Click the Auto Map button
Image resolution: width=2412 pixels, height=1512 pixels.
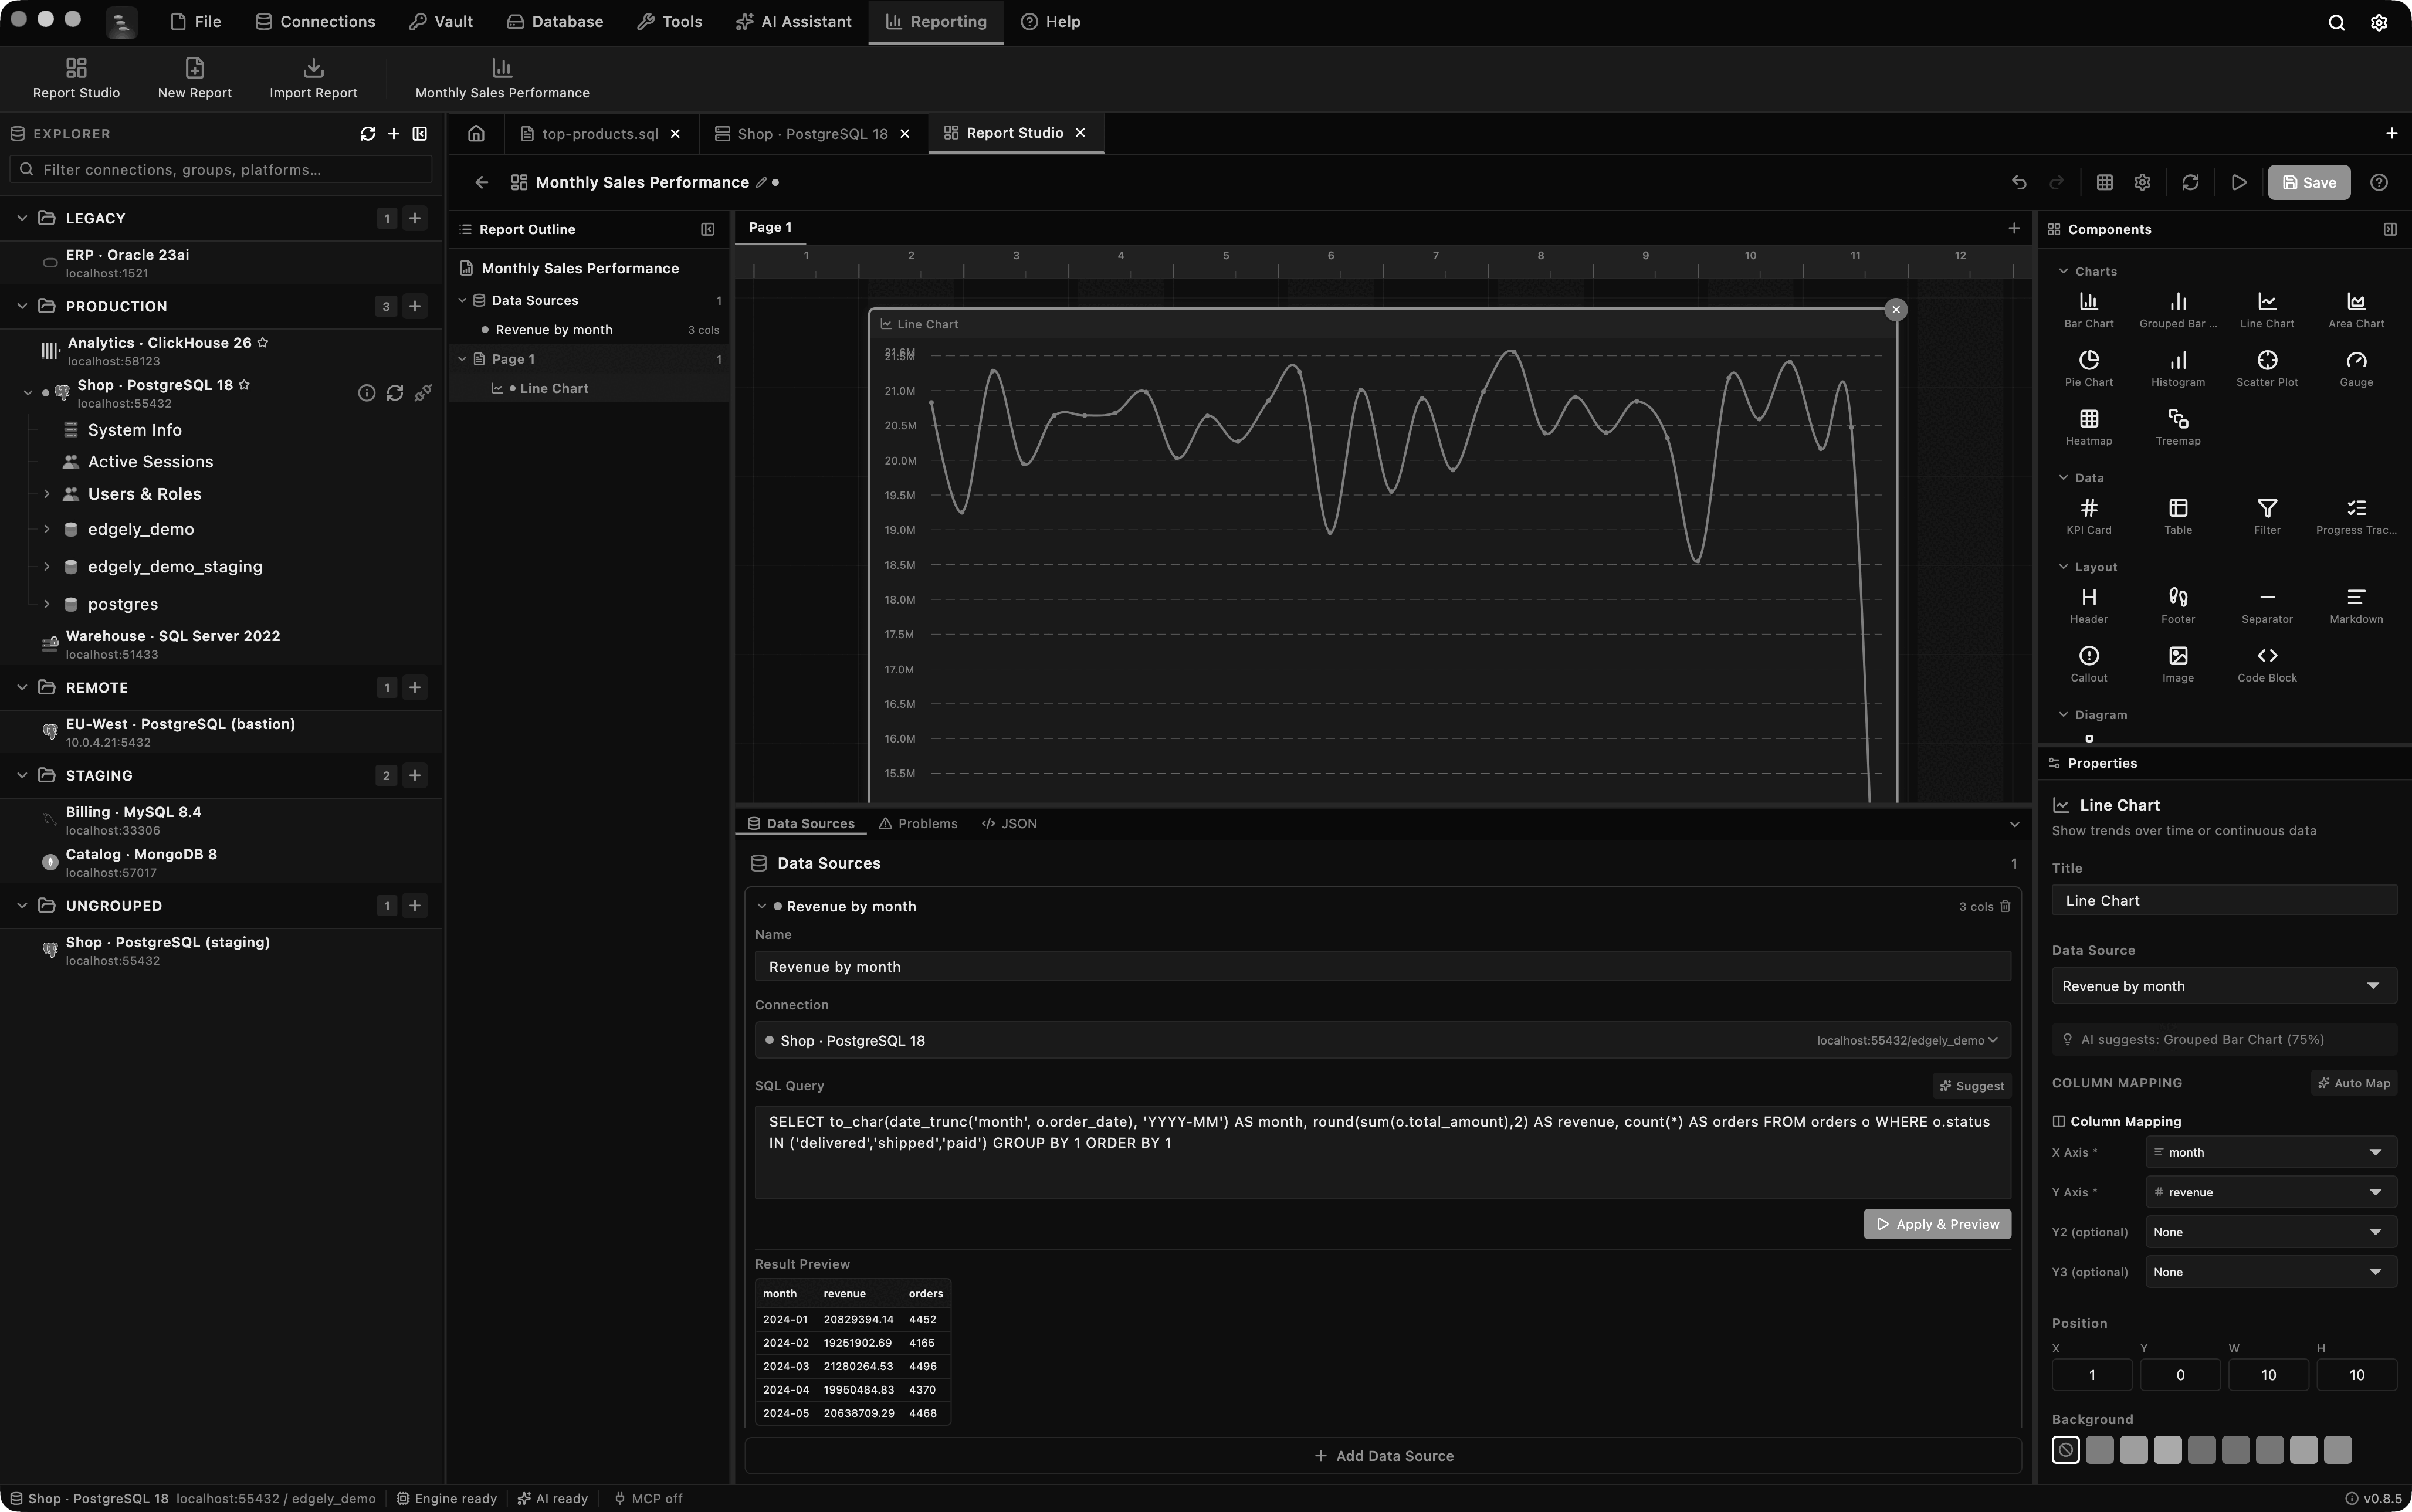point(2353,1083)
